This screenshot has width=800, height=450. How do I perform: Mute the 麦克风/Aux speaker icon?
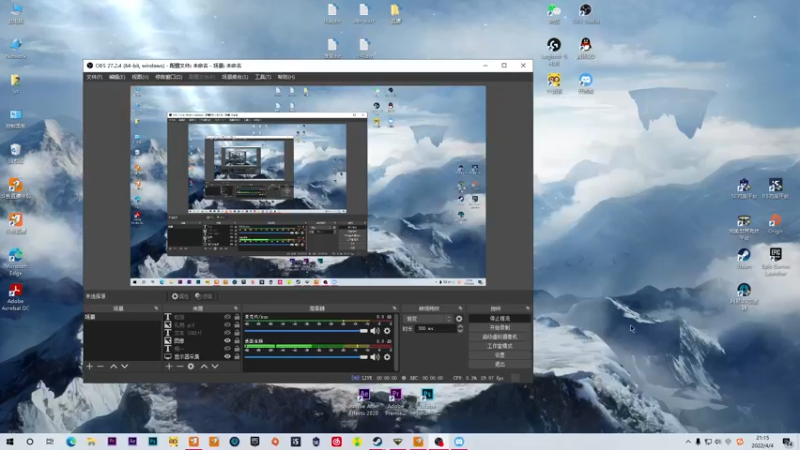pos(375,331)
